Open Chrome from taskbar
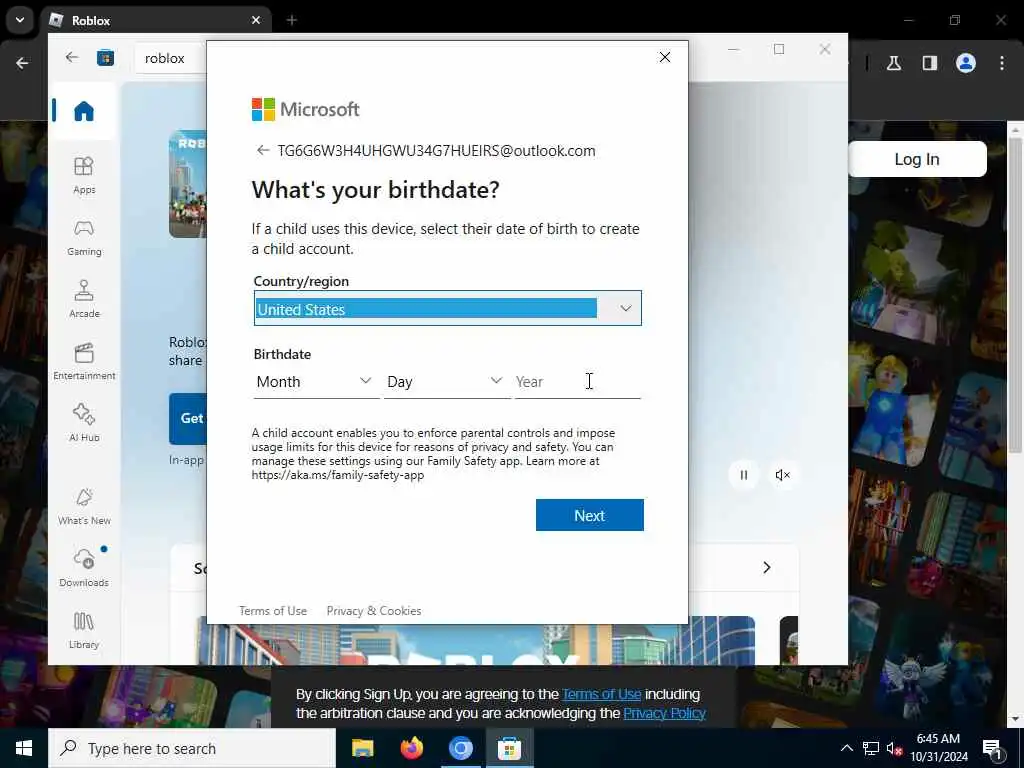This screenshot has width=1024, height=768. point(460,748)
